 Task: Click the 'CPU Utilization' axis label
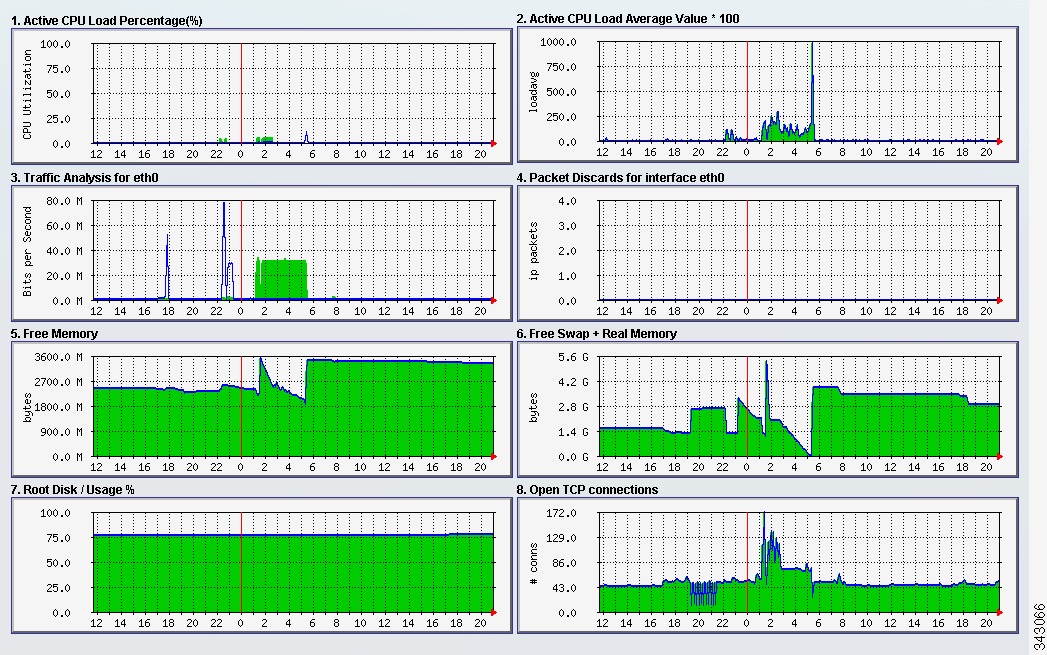coord(27,94)
